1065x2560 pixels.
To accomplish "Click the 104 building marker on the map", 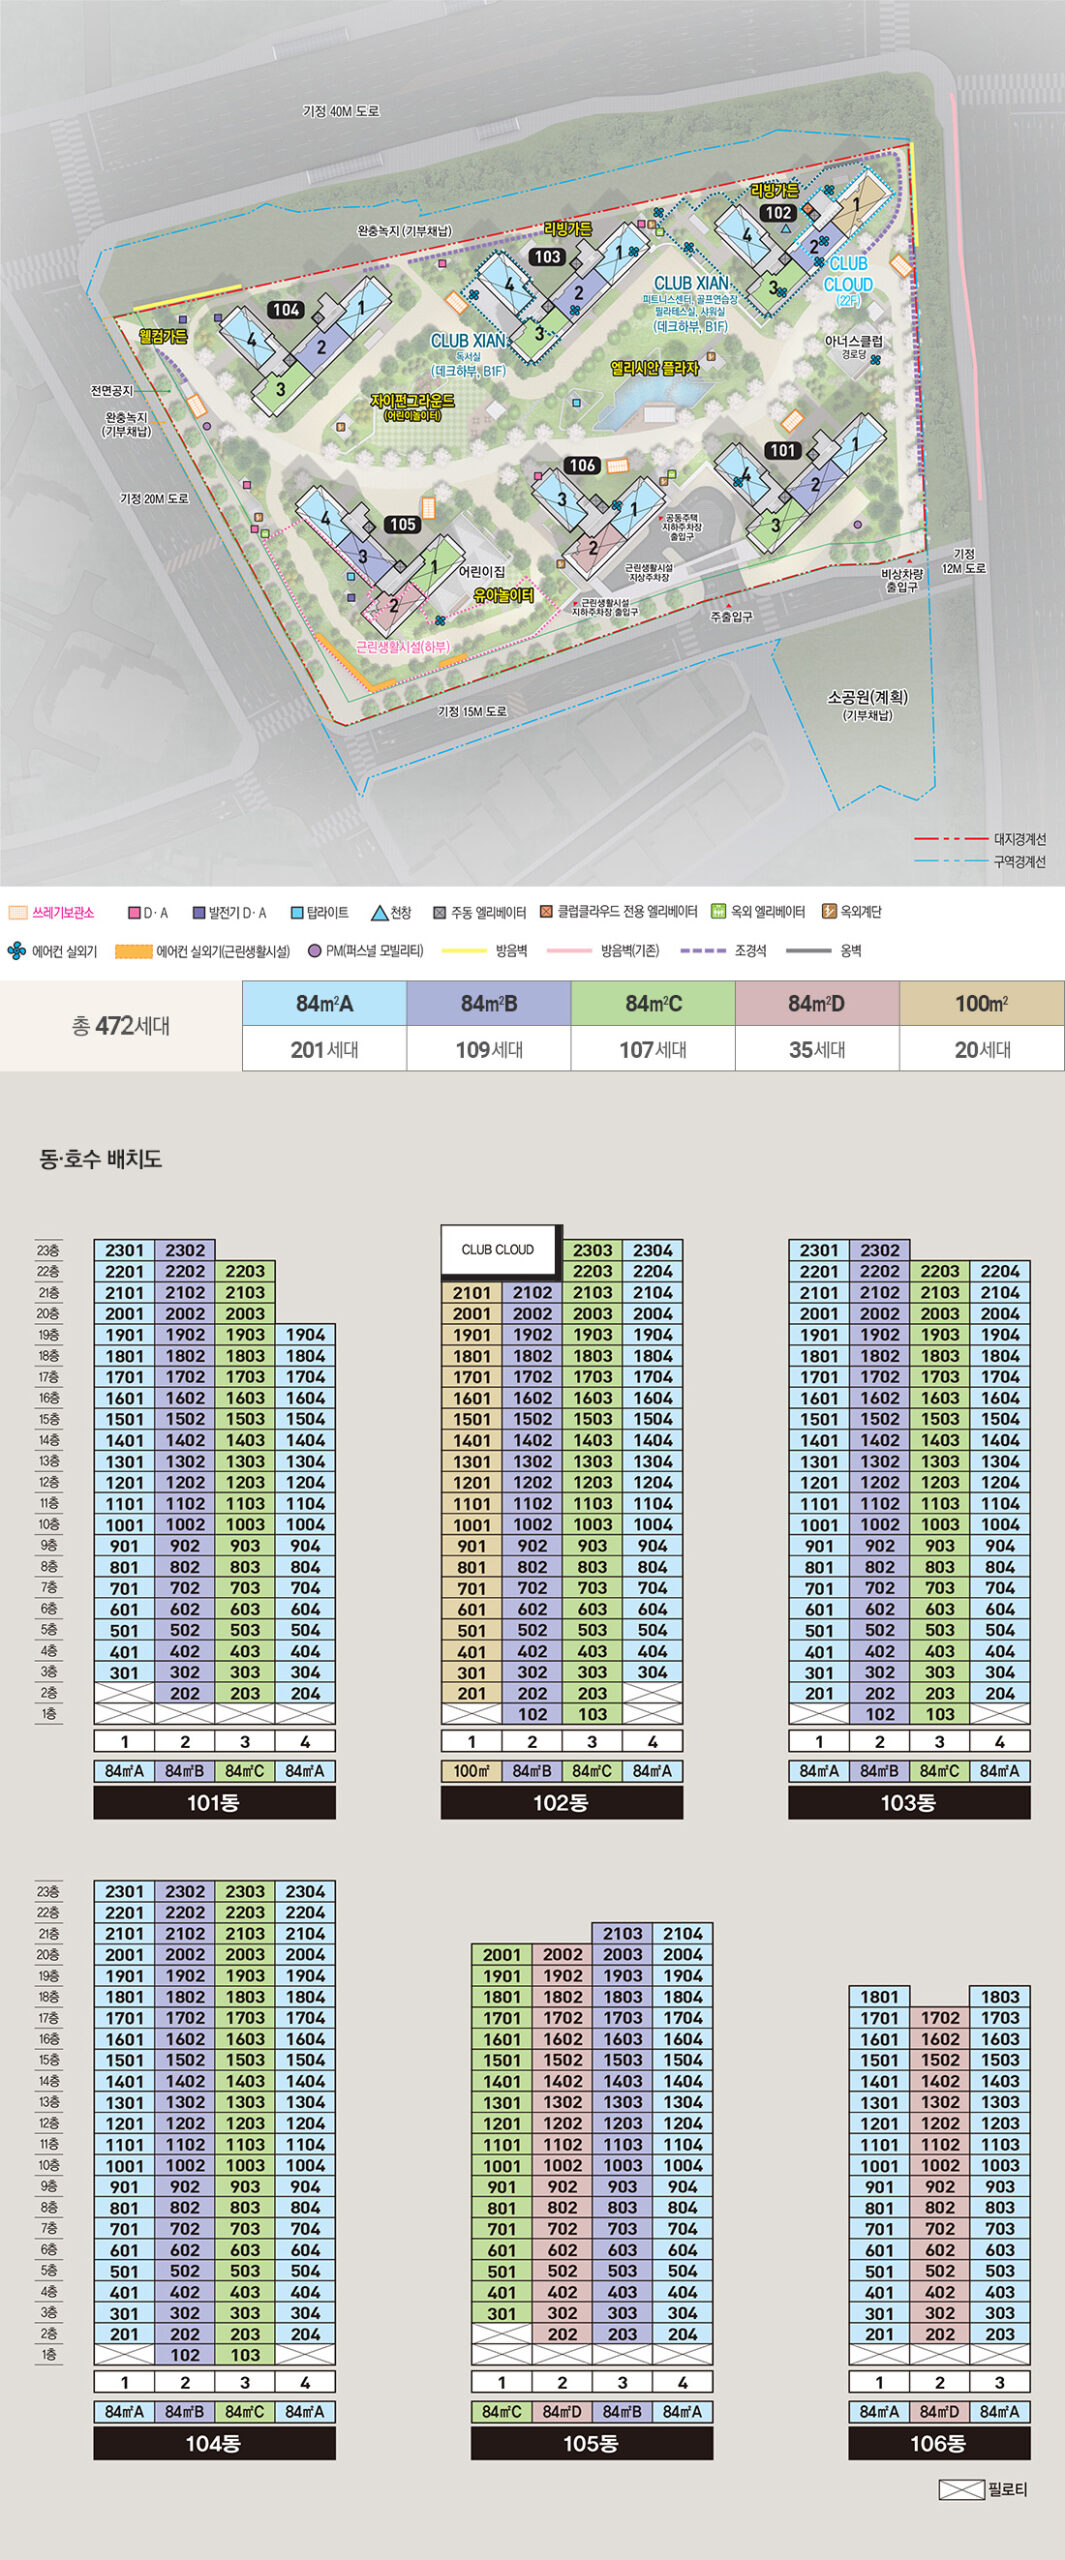I will [286, 310].
